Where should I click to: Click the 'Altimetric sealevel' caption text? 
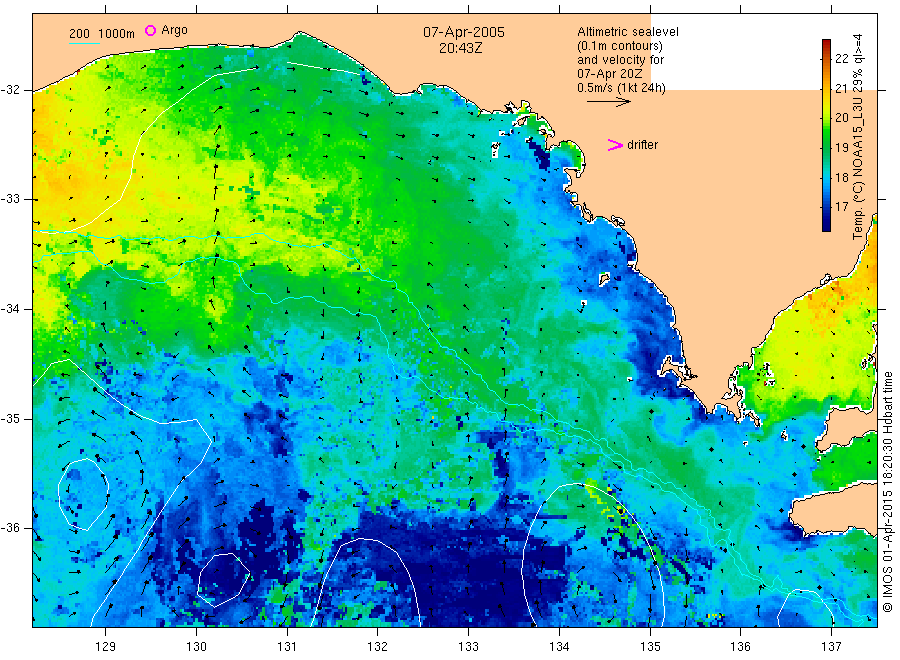tap(628, 32)
